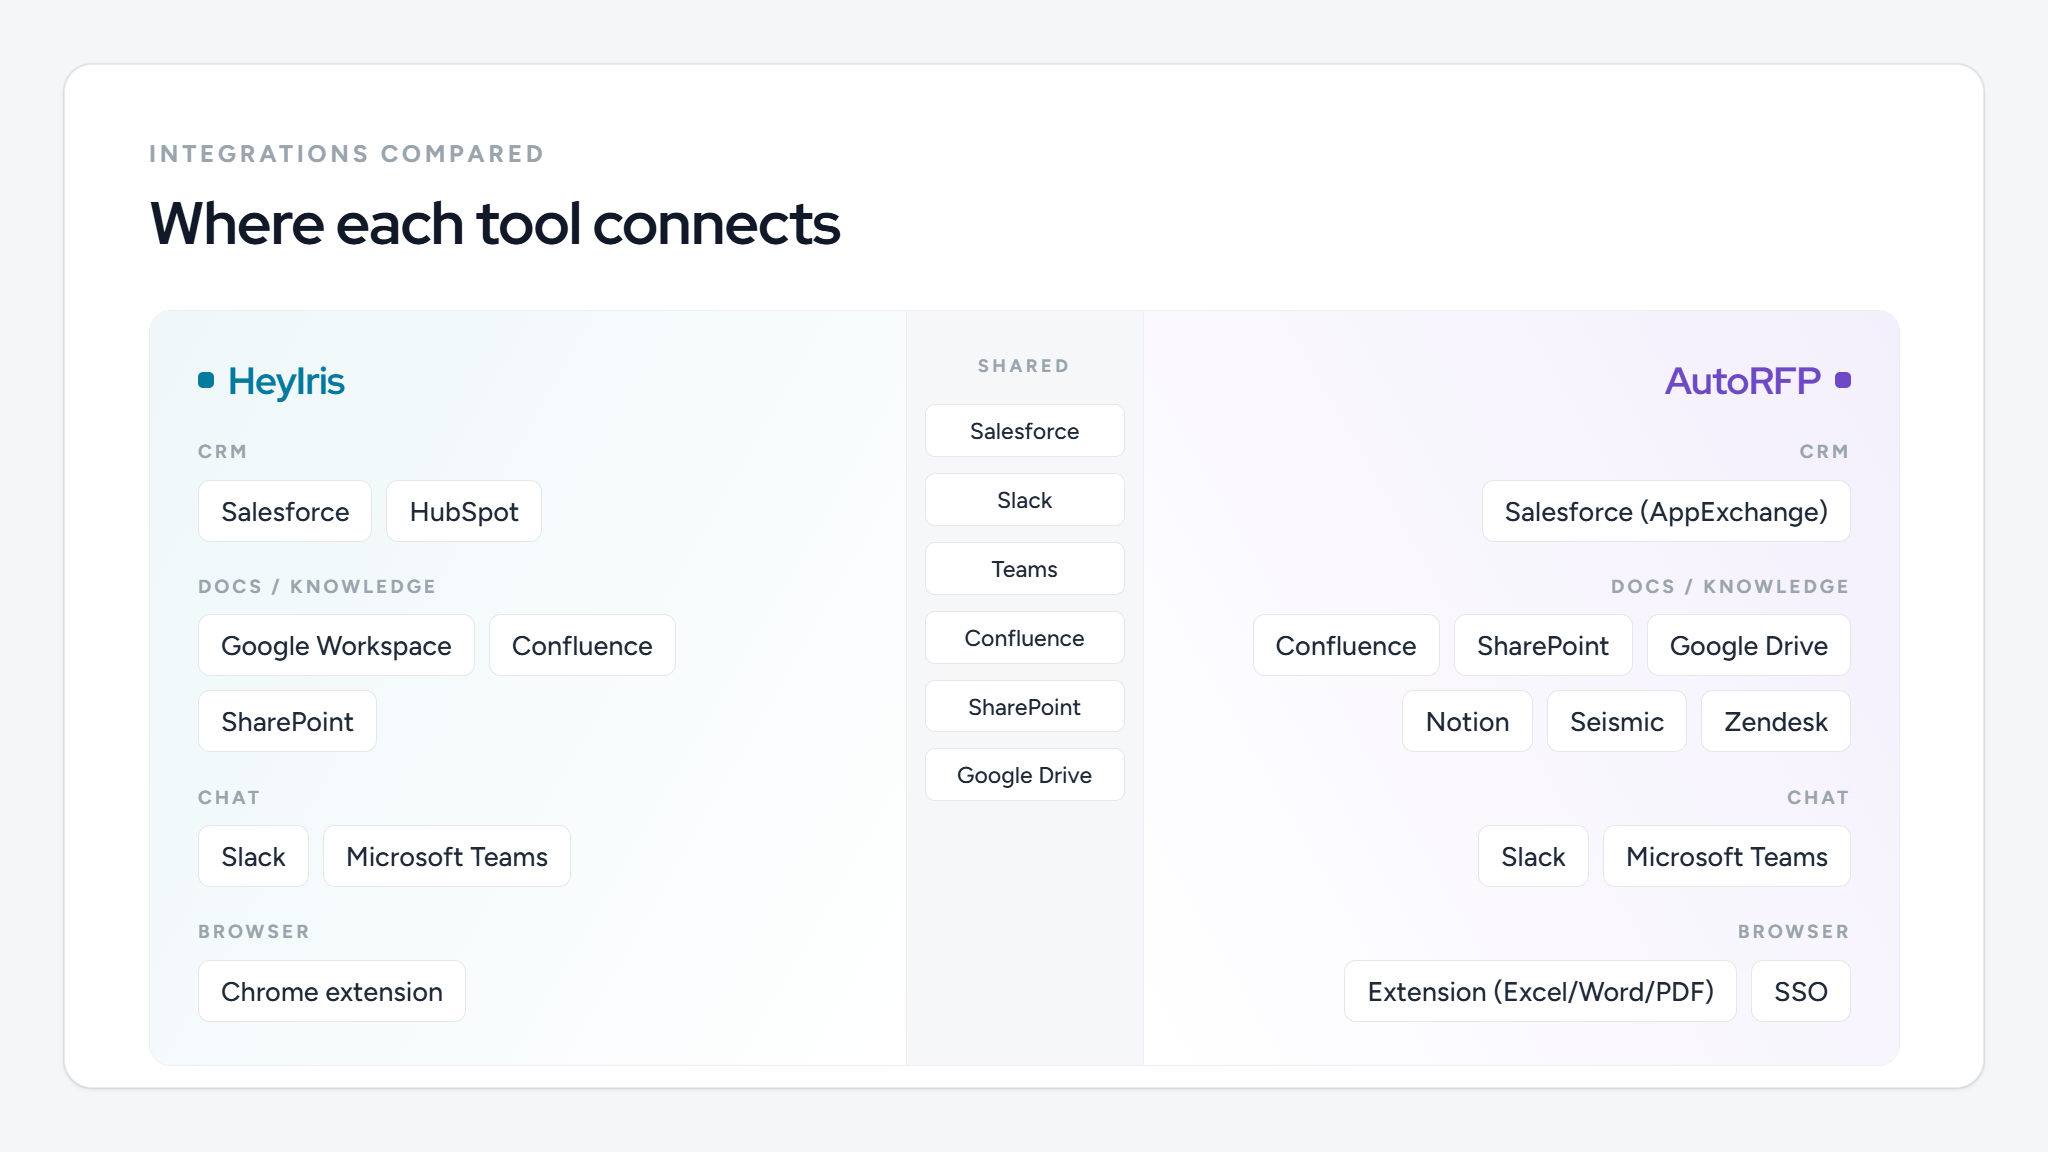Pick the Confluence chip in the HeyIris panel
Image resolution: width=2048 pixels, height=1152 pixels.
click(x=582, y=645)
